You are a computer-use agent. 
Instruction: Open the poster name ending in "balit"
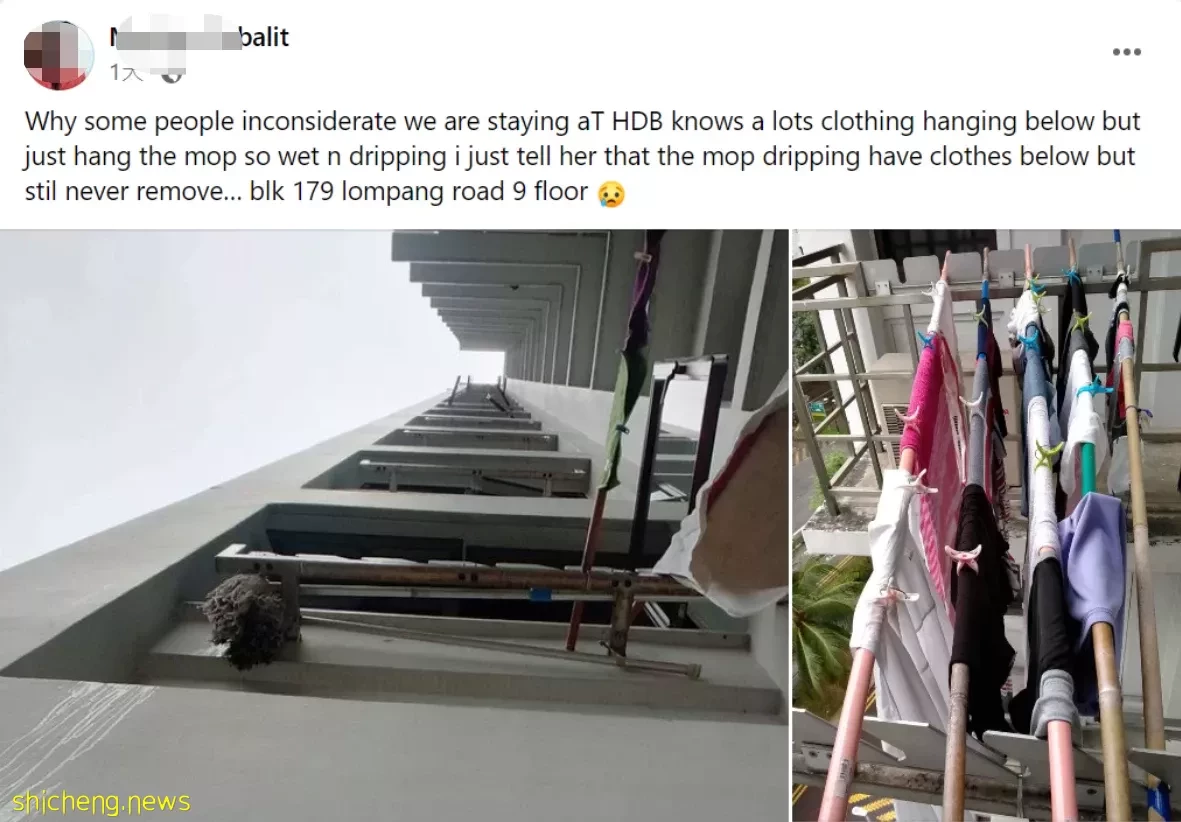(199, 37)
